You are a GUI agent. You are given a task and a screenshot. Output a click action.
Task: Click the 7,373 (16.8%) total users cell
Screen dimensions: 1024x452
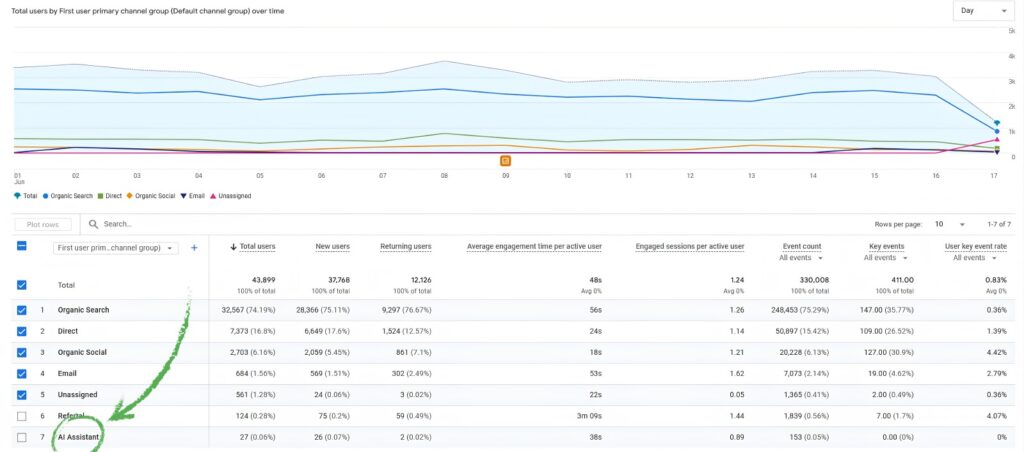252,331
